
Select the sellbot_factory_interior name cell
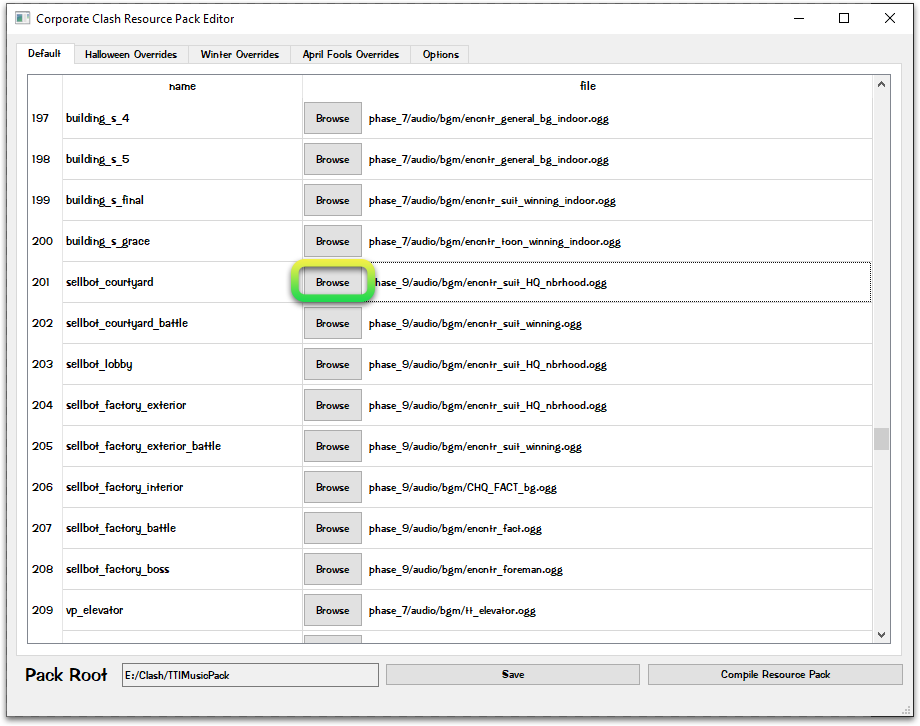(x=182, y=488)
